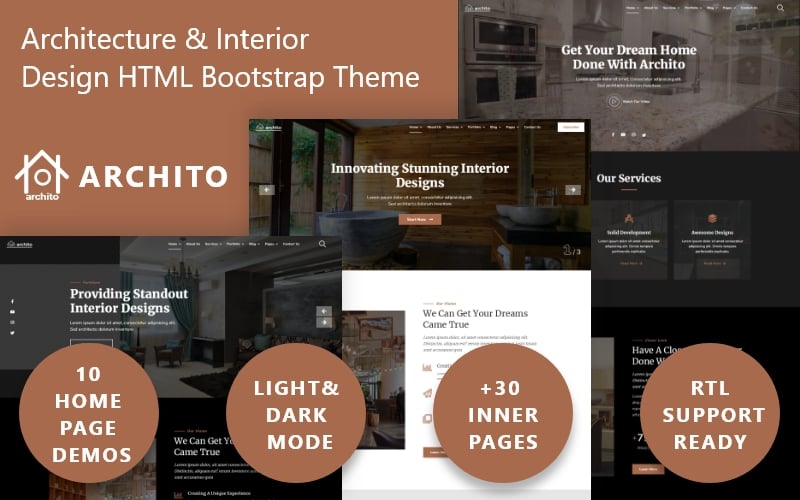Click the megaphone icon in white 'We Can Get Your Dreams' section
This screenshot has height=500, width=800.
coord(427,393)
